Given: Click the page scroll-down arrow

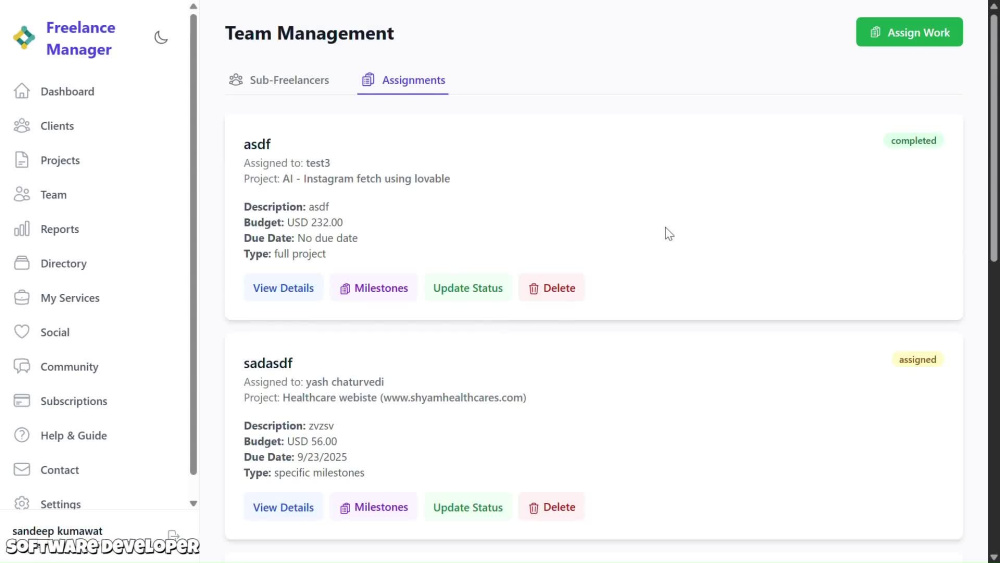Looking at the screenshot, I should tap(994, 557).
